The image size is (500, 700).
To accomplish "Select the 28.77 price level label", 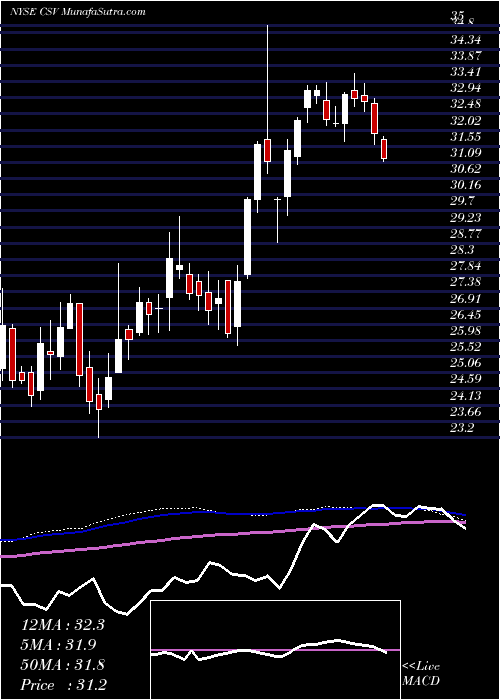I will (465, 233).
